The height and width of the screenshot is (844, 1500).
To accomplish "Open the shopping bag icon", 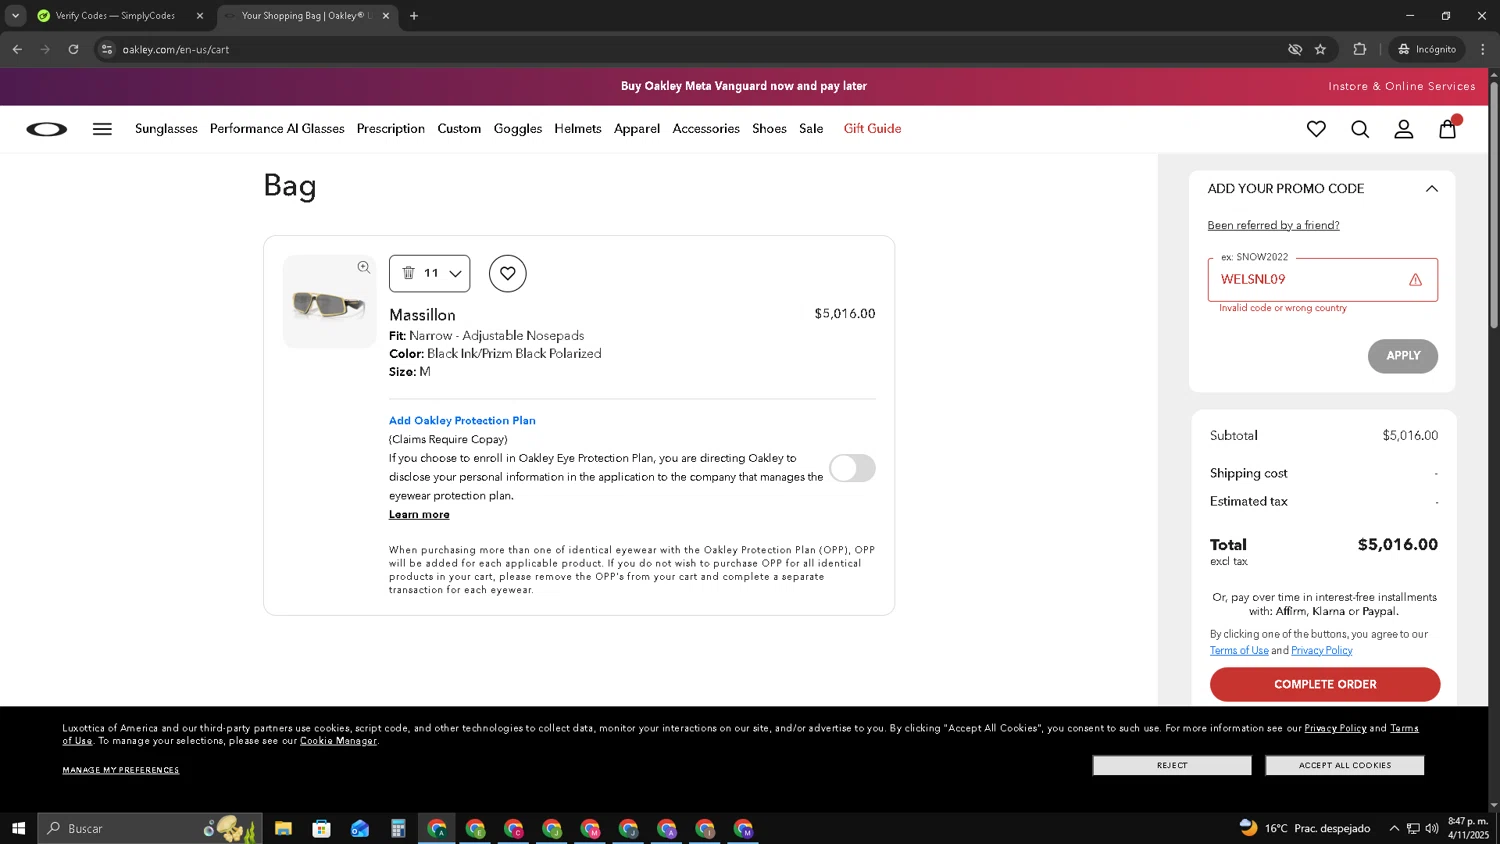I will 1448,127.
